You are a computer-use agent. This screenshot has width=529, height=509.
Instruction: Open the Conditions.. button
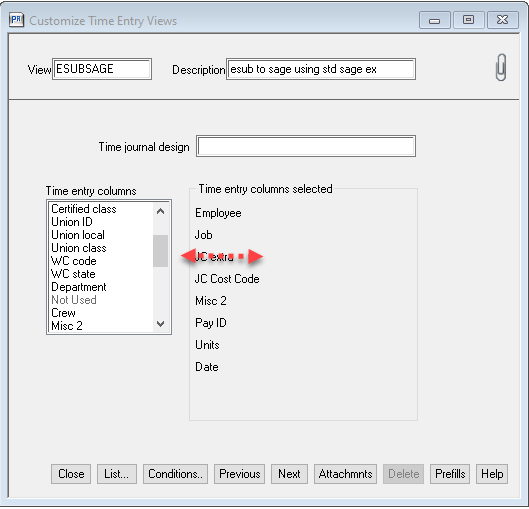coord(175,474)
